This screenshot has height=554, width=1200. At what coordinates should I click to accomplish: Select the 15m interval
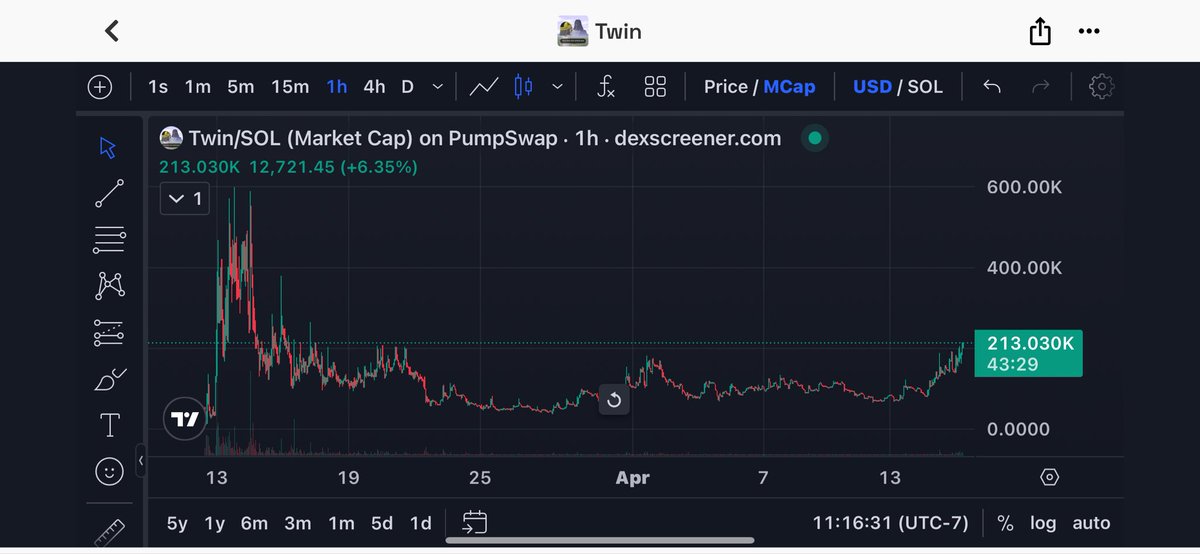tap(290, 87)
